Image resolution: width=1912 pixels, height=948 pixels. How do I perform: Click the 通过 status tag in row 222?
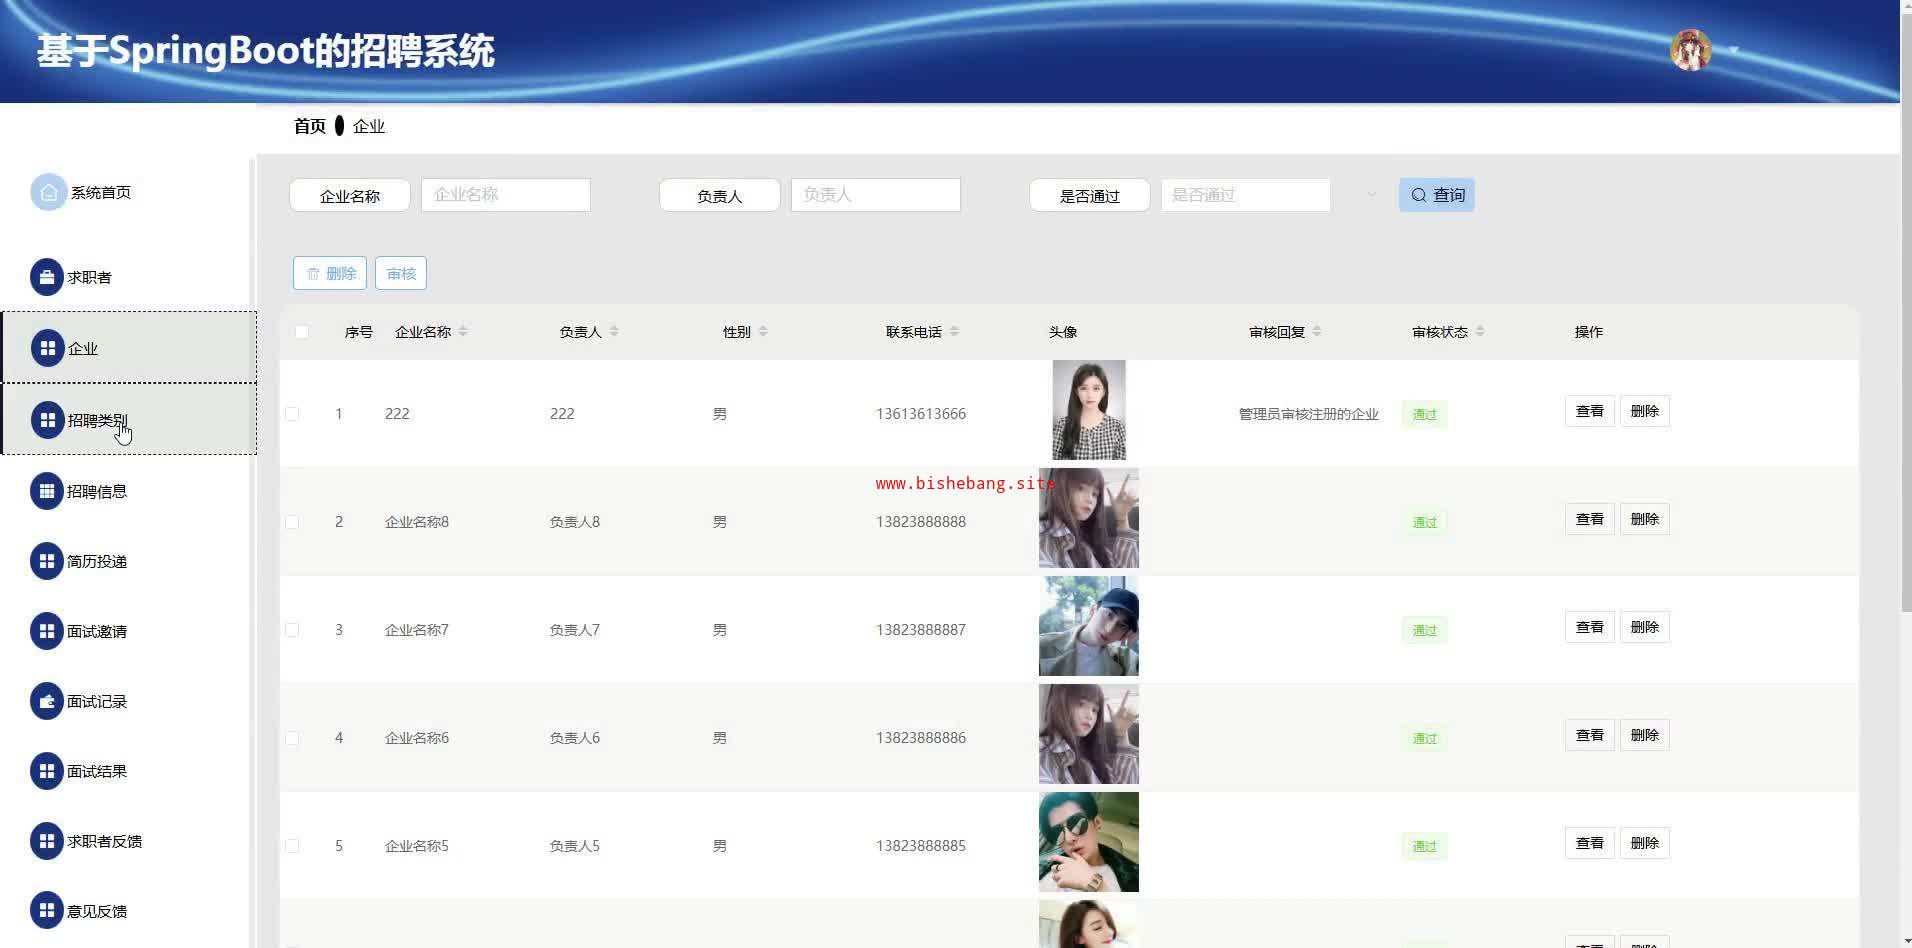1424,414
